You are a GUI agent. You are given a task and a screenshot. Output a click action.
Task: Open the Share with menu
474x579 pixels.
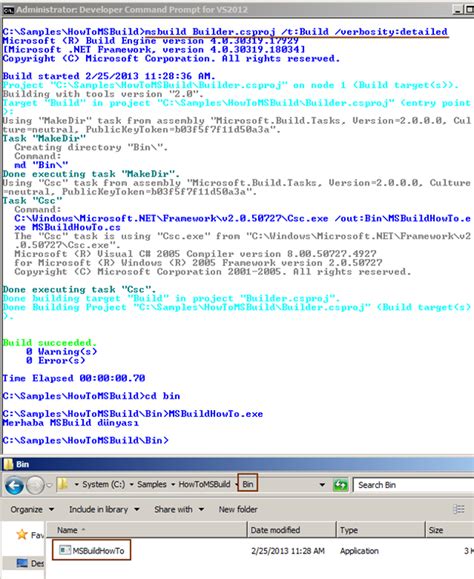coord(179,509)
